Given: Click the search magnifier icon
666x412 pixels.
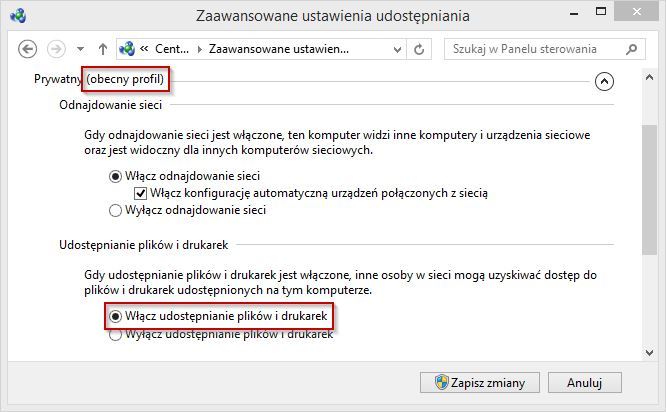Looking at the screenshot, I should [631, 49].
